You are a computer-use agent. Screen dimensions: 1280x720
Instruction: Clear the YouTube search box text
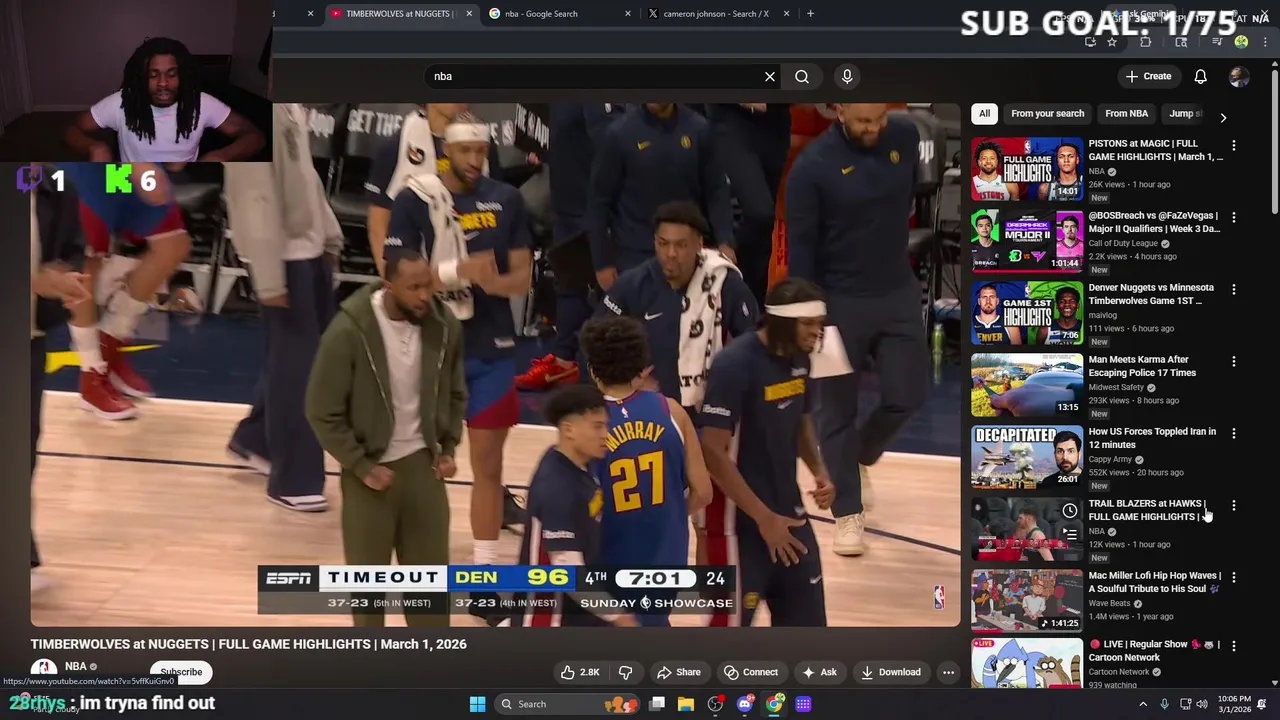pos(770,76)
